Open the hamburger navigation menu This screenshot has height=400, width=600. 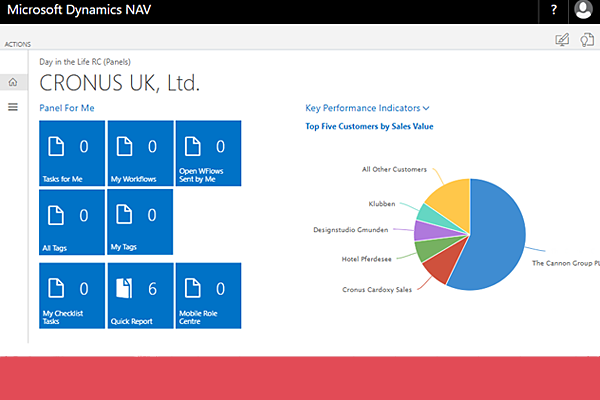click(x=13, y=107)
